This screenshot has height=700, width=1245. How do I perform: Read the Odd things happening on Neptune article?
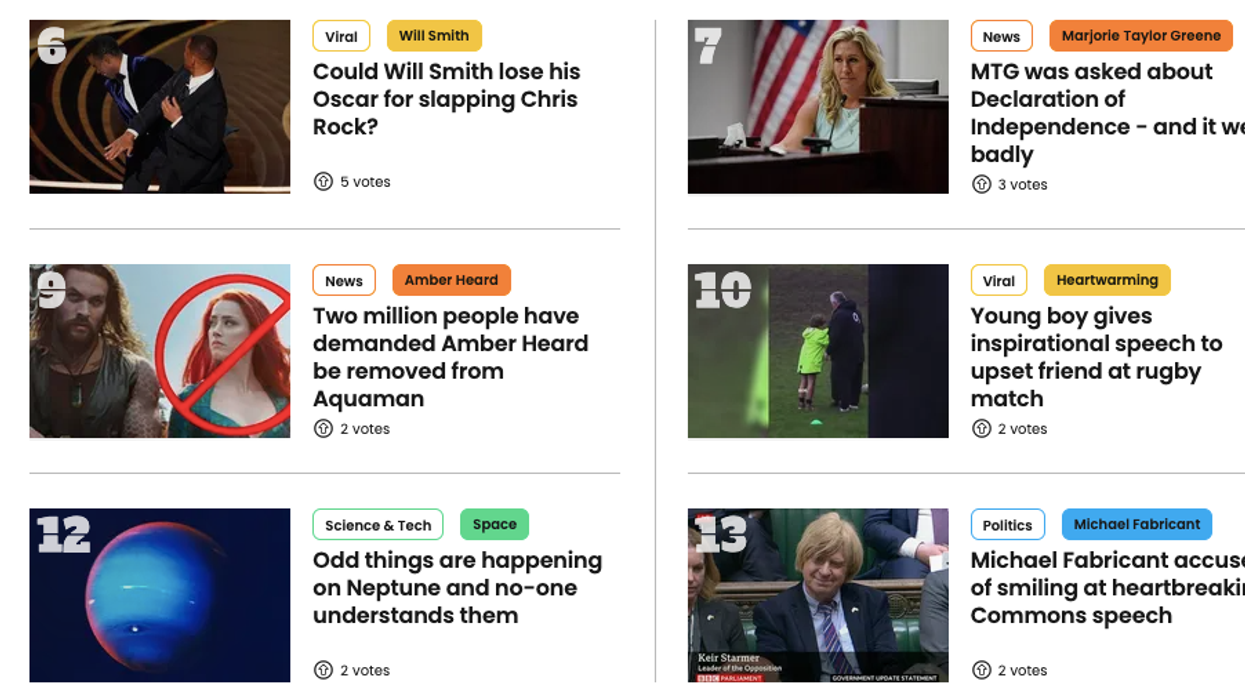pos(457,588)
